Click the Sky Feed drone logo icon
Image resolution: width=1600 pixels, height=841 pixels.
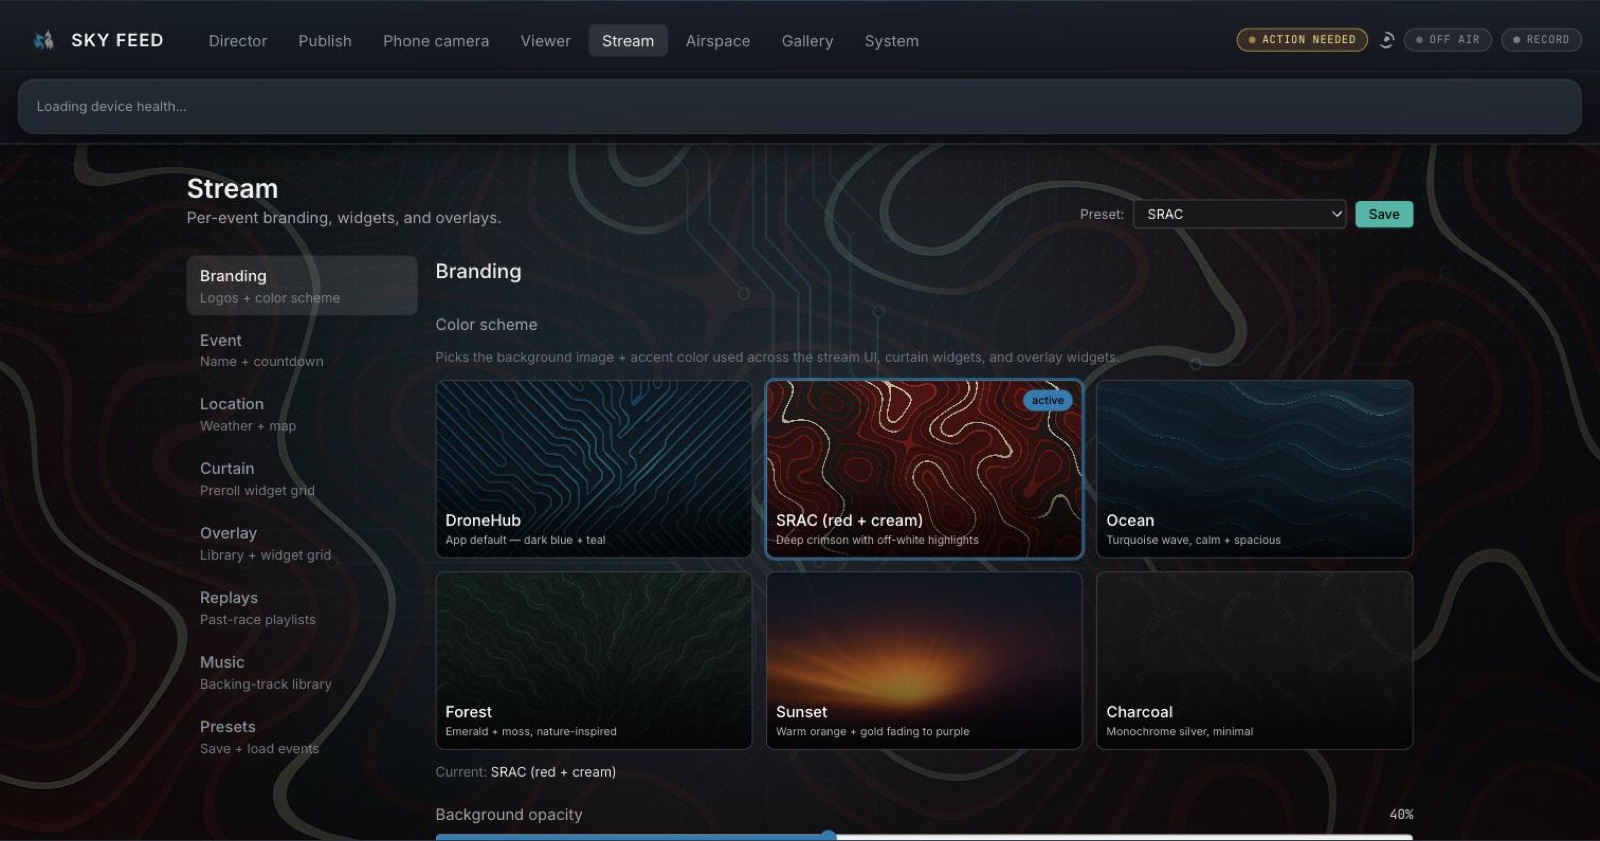pyautogui.click(x=43, y=40)
